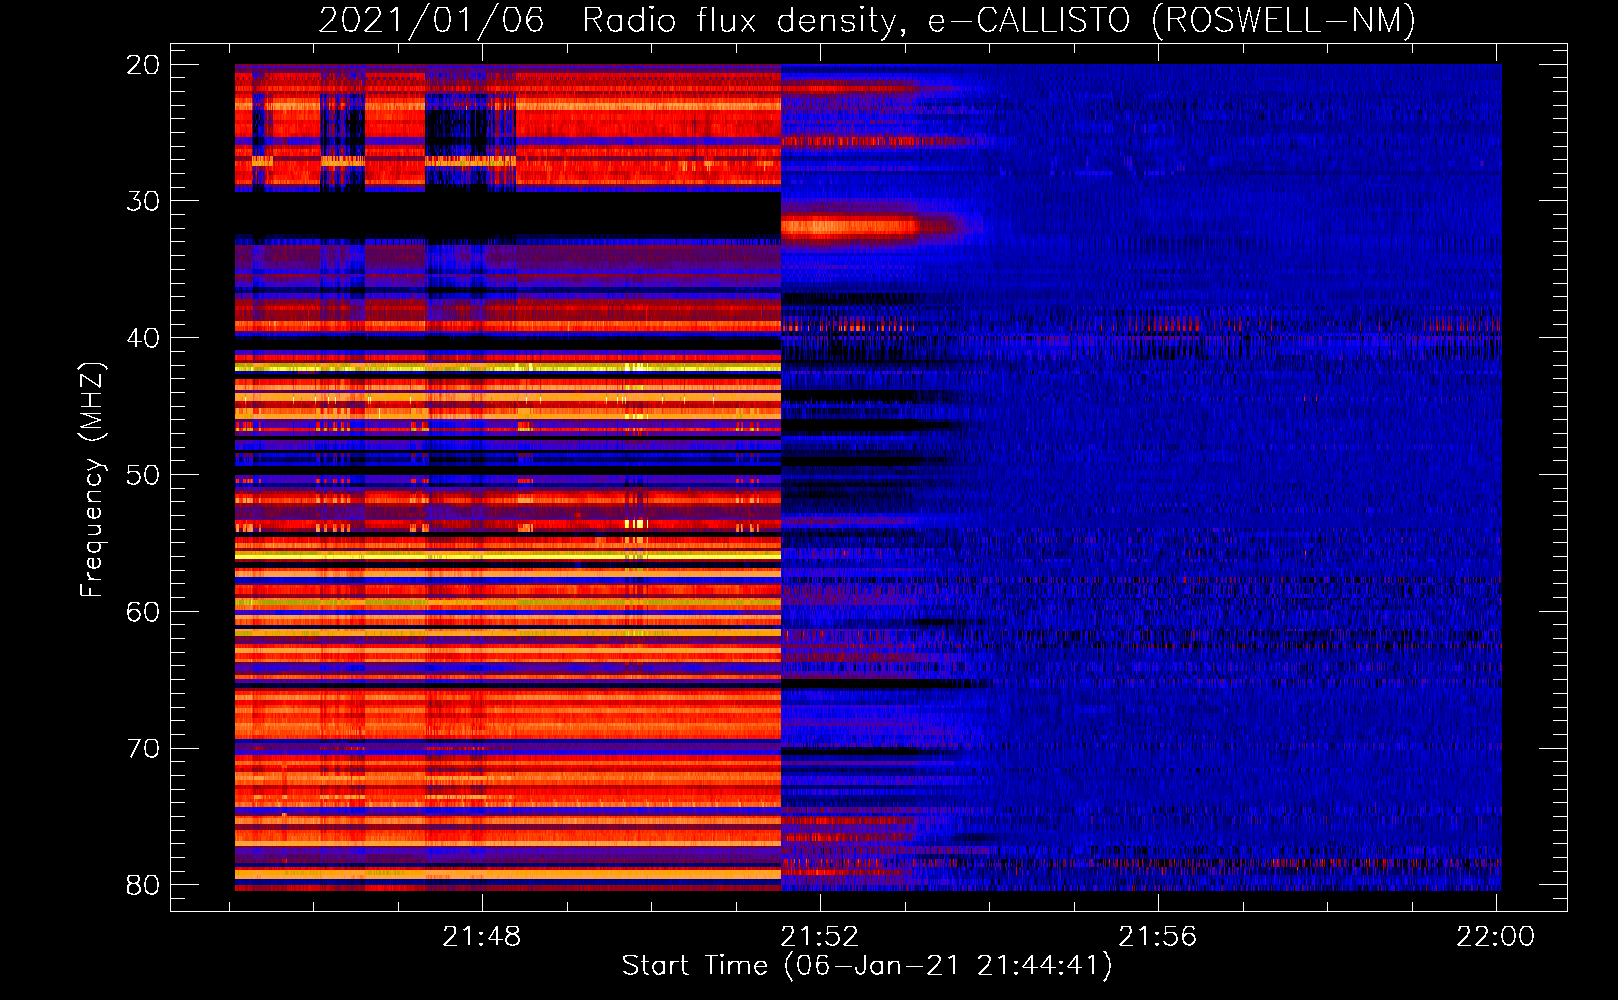Select the 20 MHz frequency tick label
This screenshot has height=1000, width=1618.
tap(143, 65)
